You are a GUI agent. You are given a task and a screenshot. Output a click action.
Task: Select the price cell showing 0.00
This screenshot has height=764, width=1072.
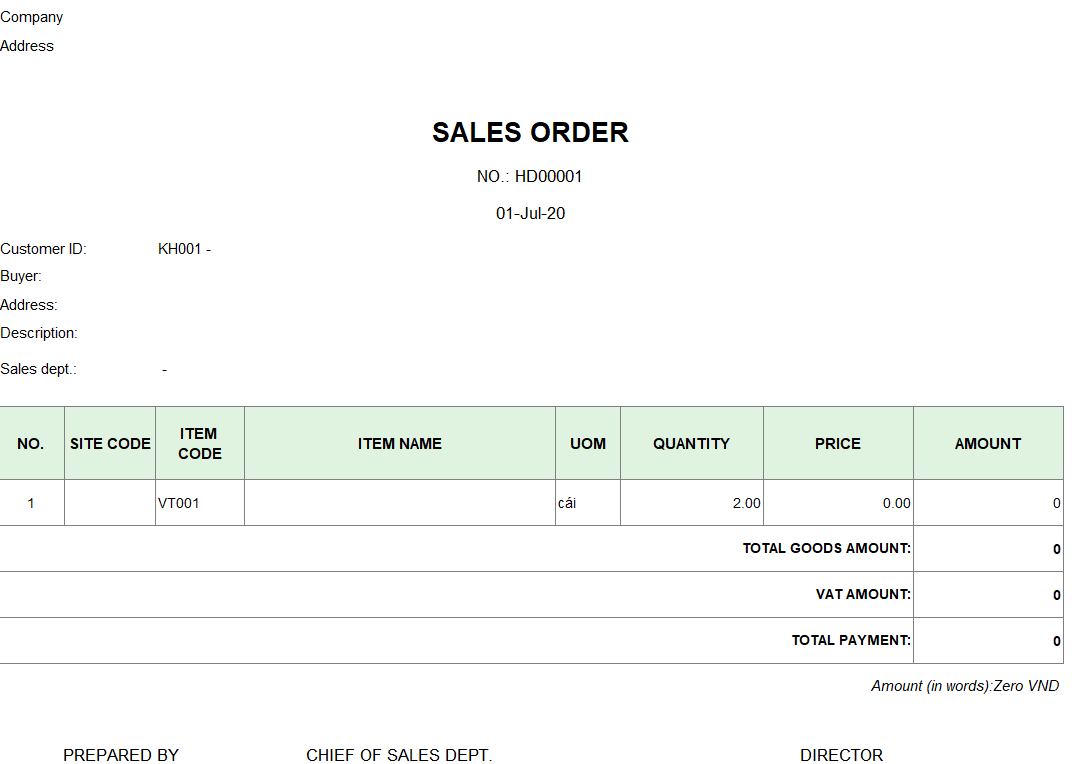(x=838, y=503)
